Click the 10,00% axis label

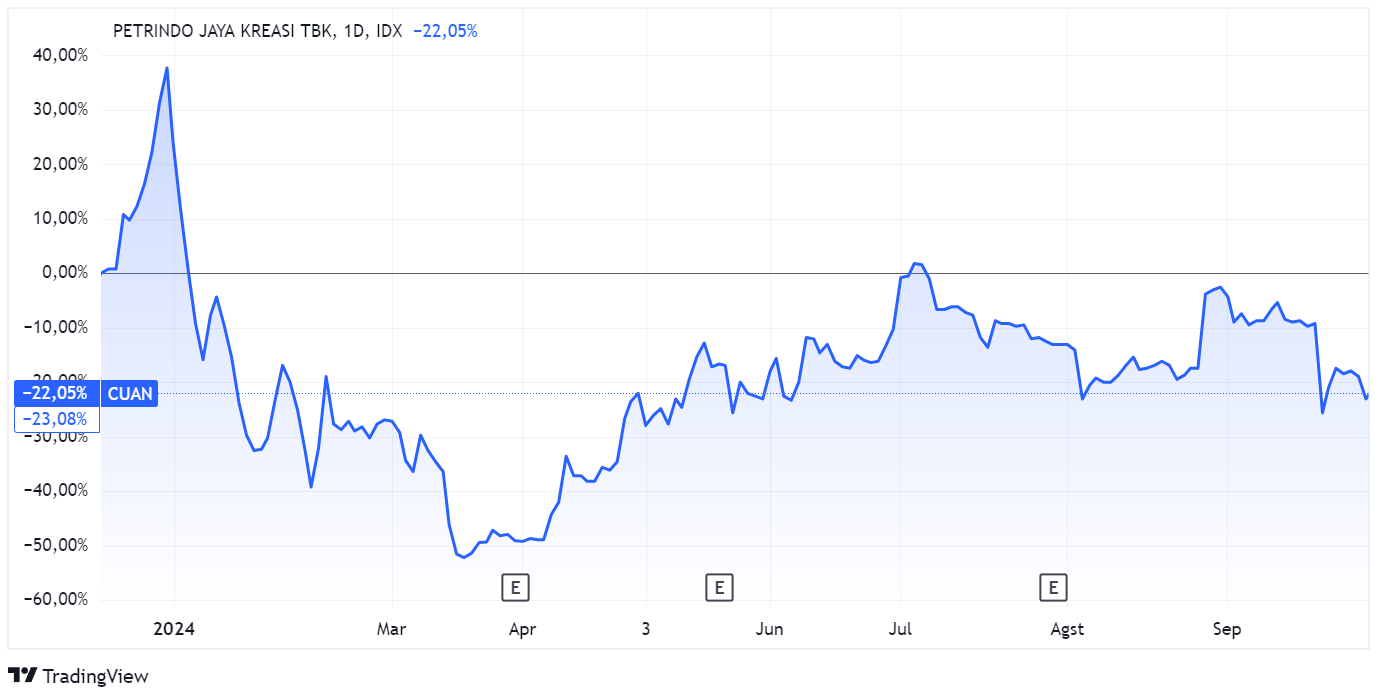click(61, 219)
